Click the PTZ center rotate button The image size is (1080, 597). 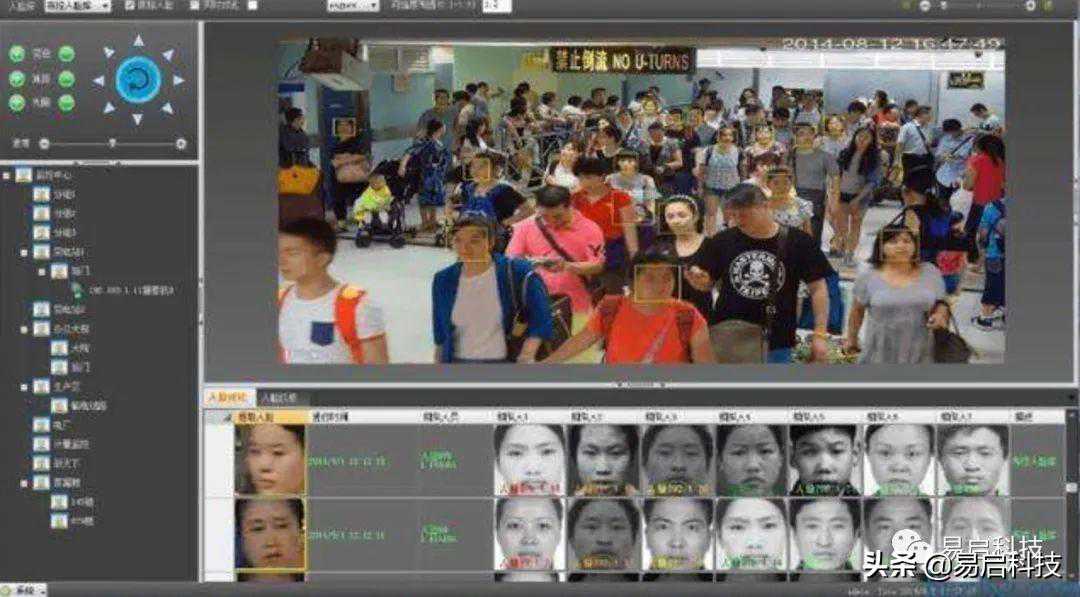click(138, 79)
